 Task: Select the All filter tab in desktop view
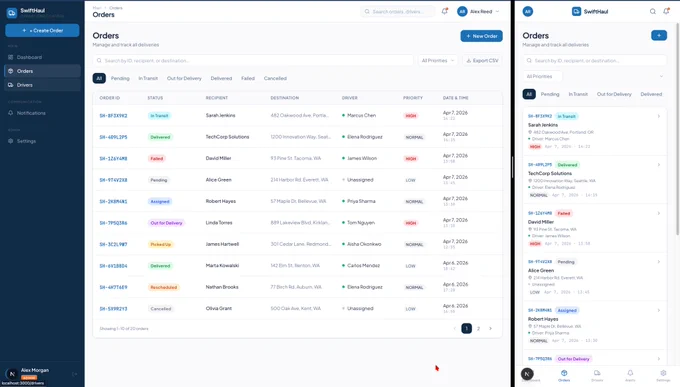coord(99,79)
